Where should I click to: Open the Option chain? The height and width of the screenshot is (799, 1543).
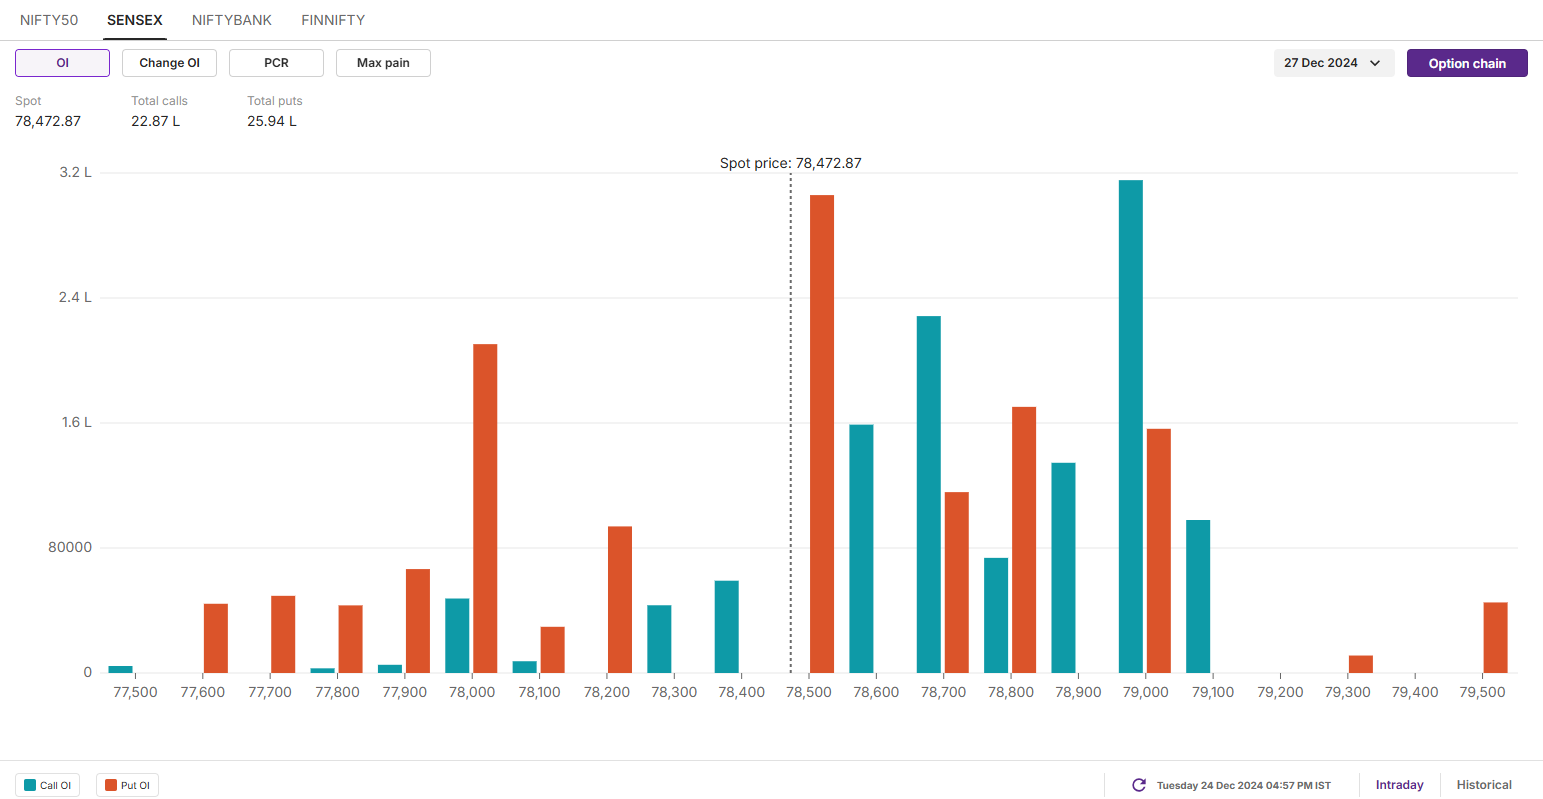(1467, 63)
